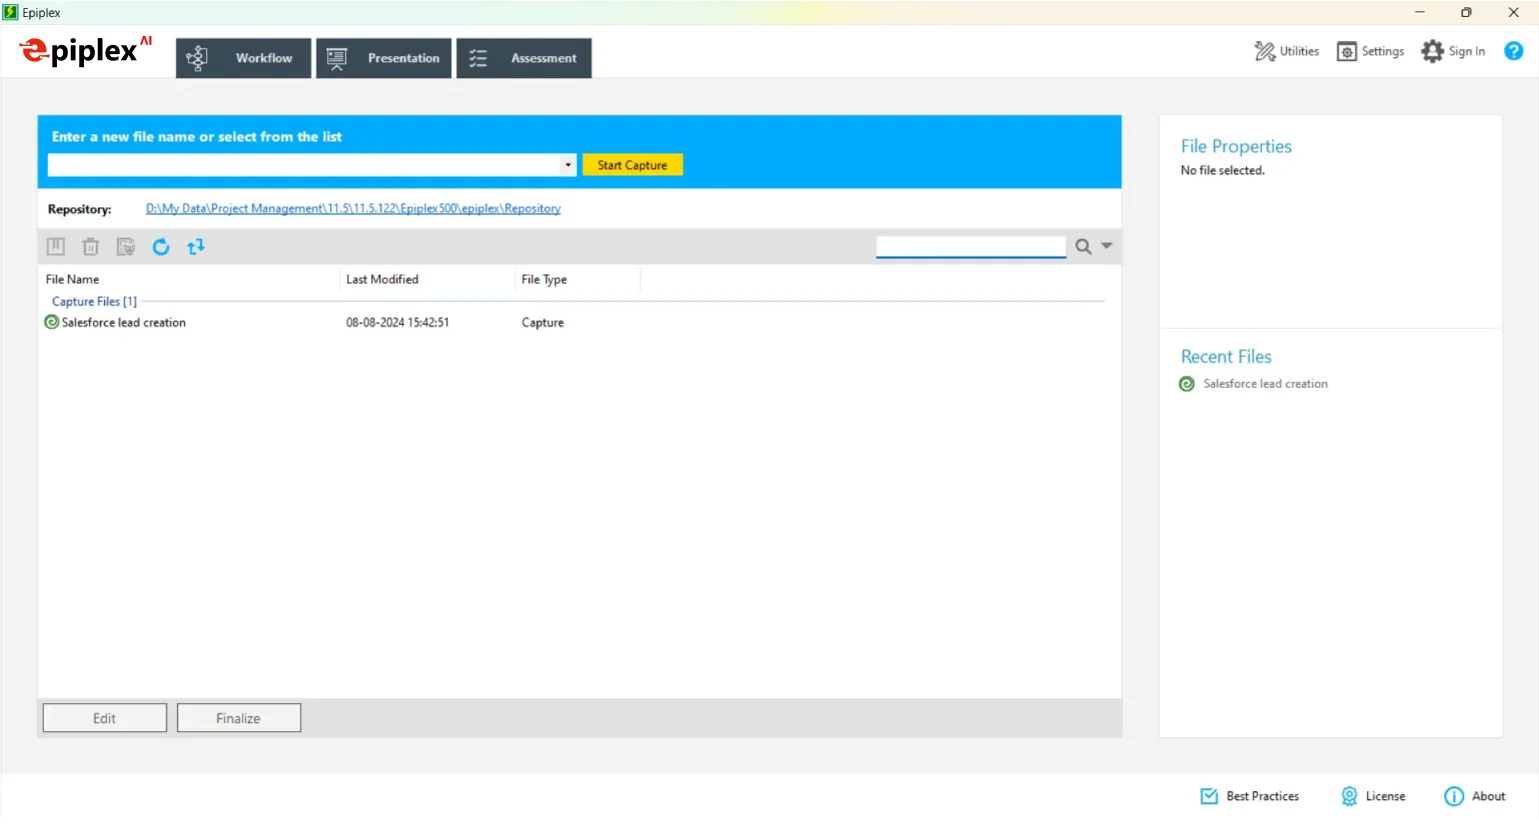Open Salesforce lead creation in Recent Files
The image size is (1539, 829).
point(1265,384)
